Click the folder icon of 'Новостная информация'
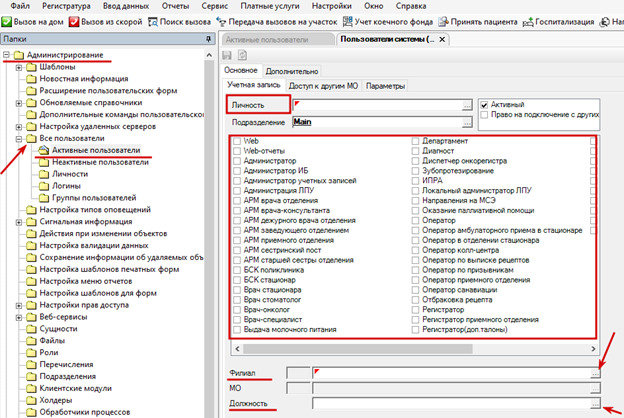 31,79
